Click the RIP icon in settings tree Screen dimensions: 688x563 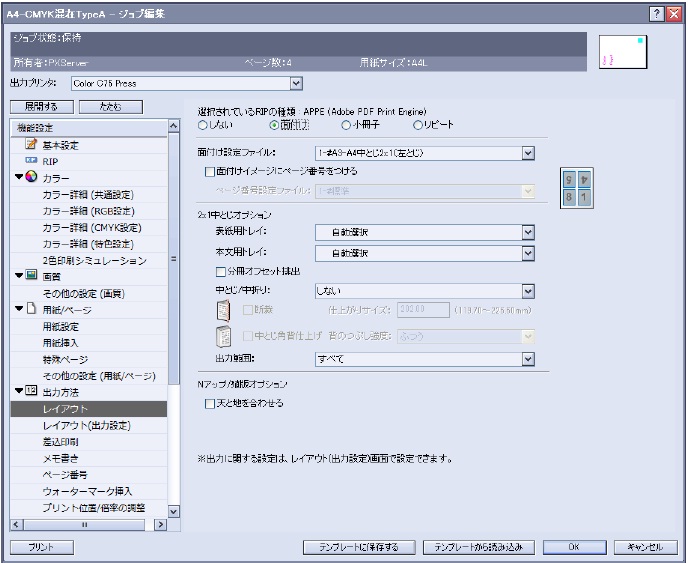(29, 161)
